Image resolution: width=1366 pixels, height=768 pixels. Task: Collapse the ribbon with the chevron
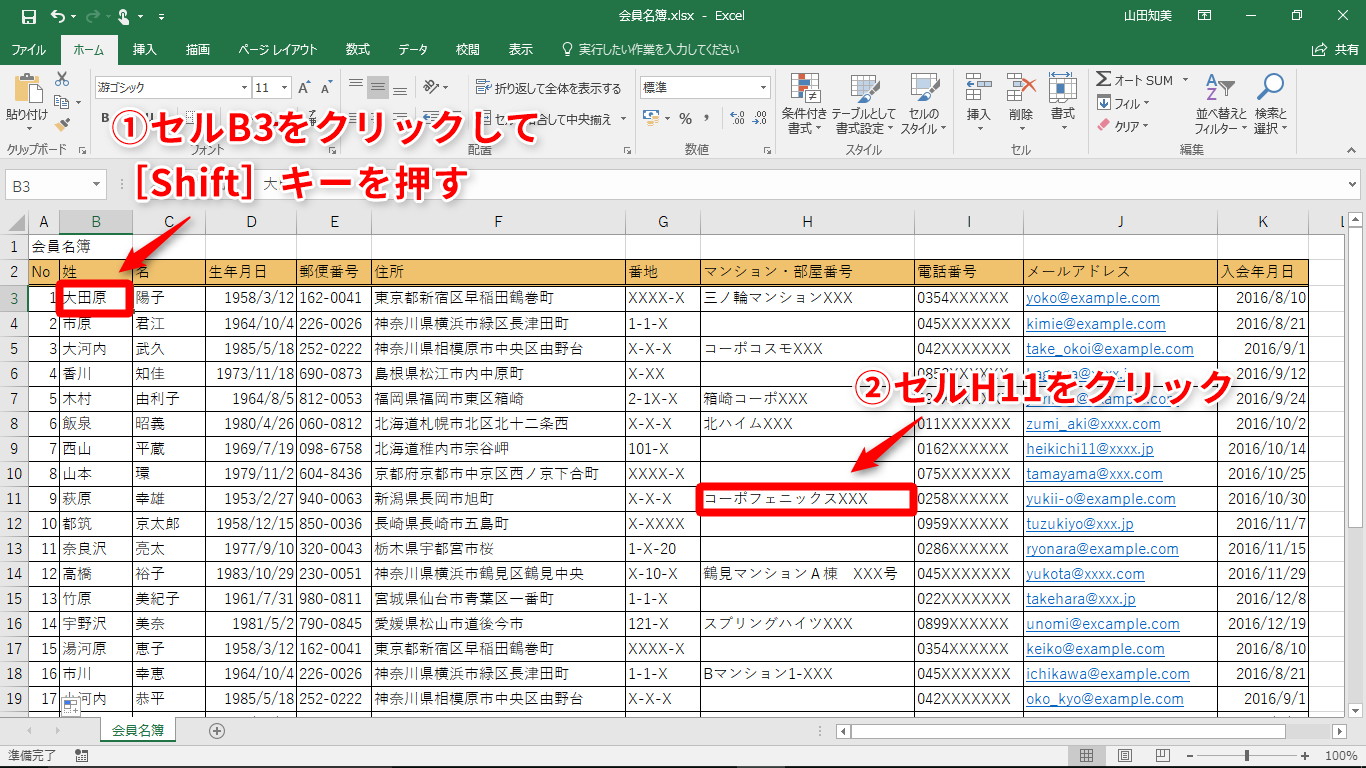click(x=1351, y=150)
